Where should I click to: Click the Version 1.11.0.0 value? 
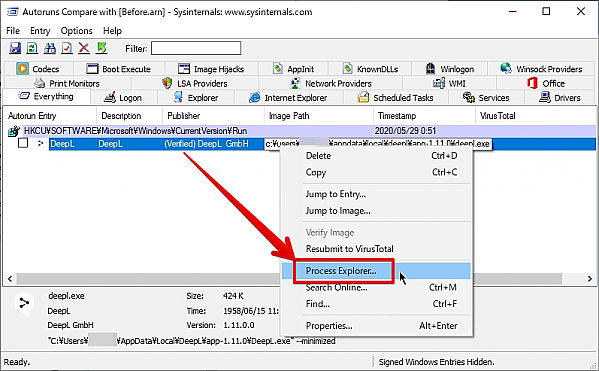point(239,325)
